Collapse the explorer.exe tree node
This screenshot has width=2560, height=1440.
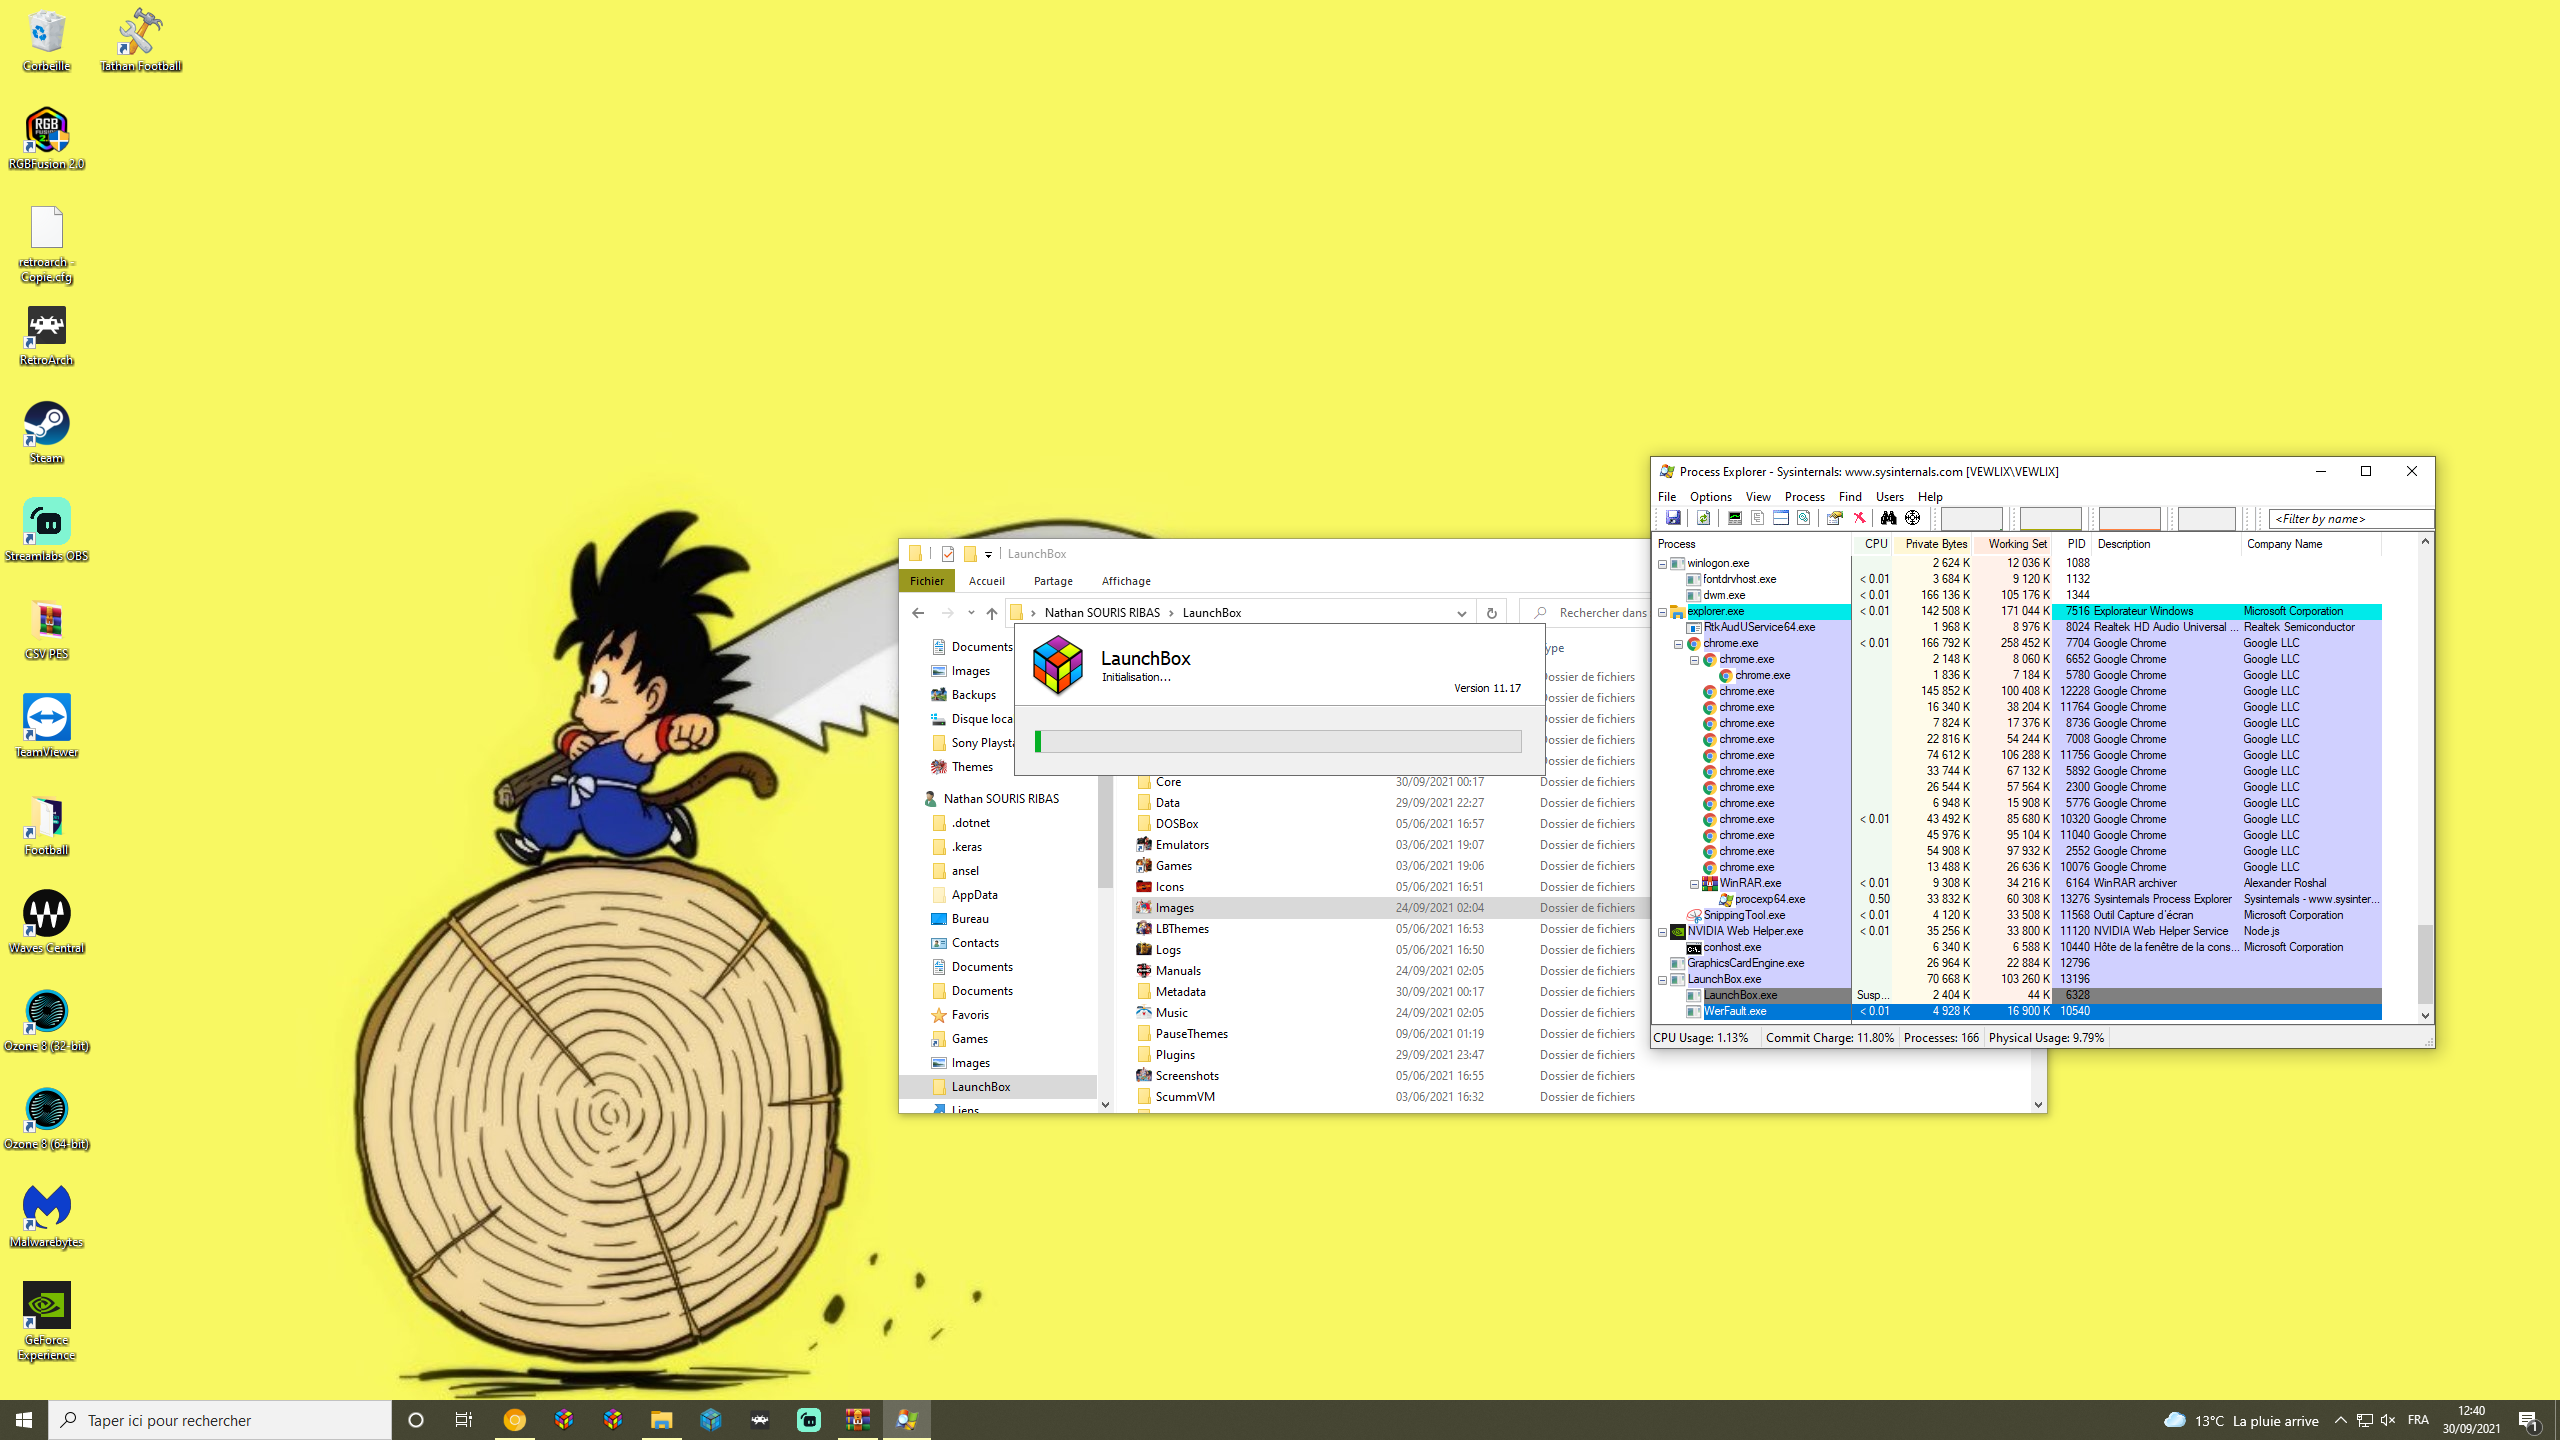coord(1663,612)
